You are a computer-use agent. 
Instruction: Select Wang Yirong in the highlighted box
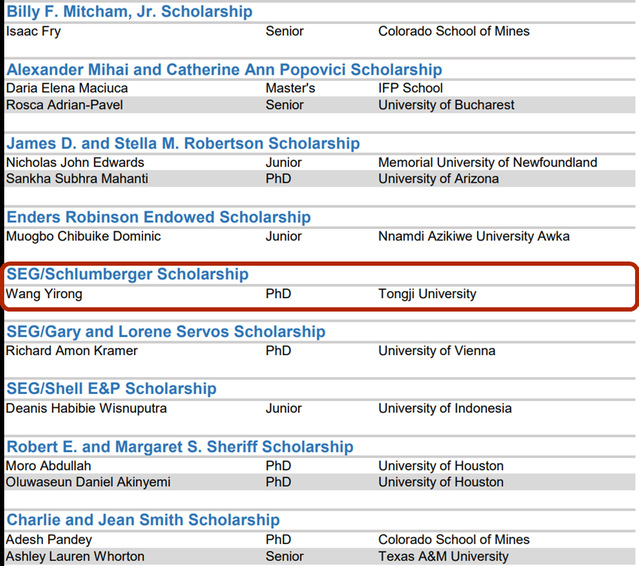point(44,294)
